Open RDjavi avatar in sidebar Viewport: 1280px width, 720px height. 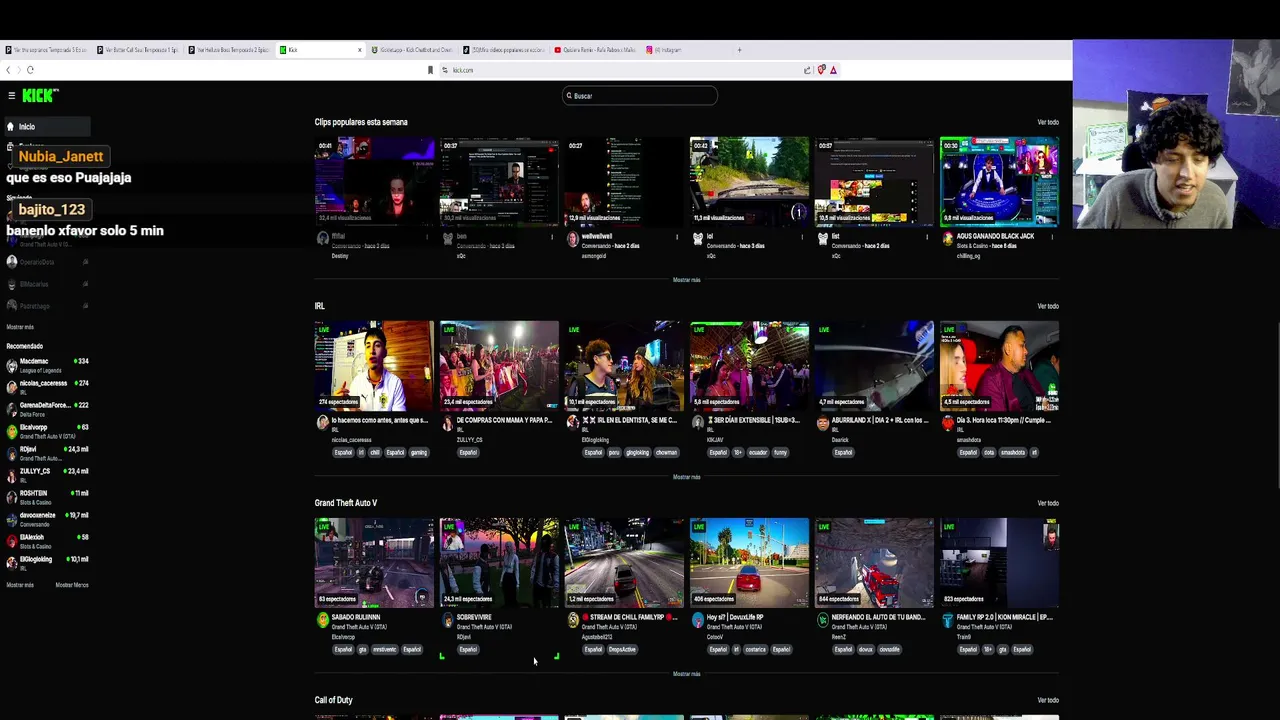pos(12,453)
